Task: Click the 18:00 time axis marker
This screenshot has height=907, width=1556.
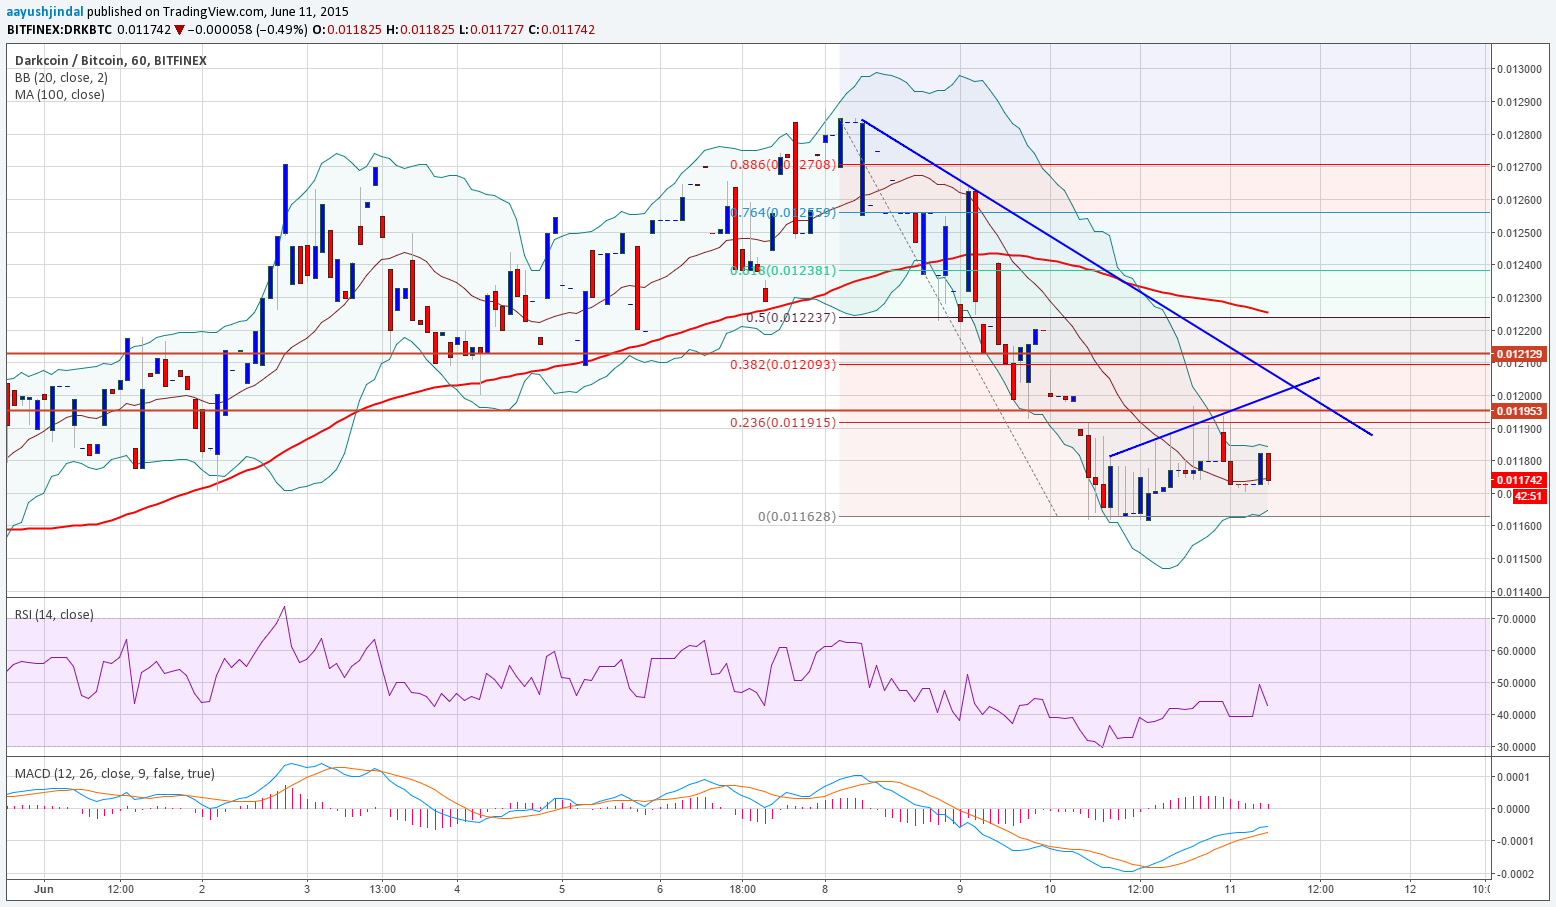Action: 743,889
